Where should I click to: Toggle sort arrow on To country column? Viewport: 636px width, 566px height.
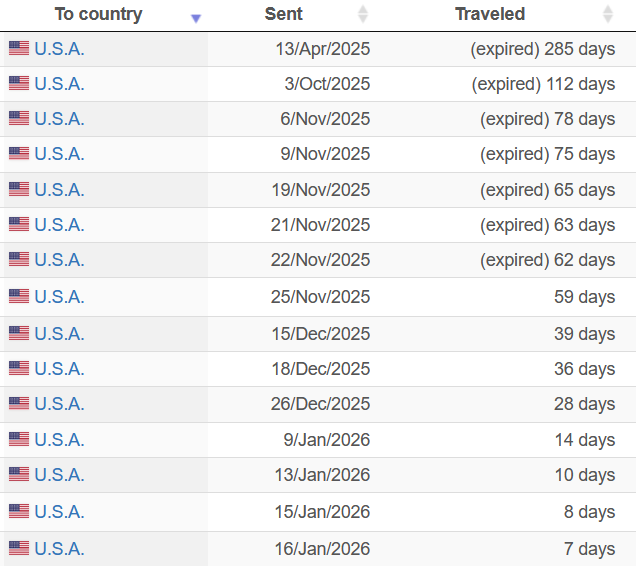click(196, 17)
